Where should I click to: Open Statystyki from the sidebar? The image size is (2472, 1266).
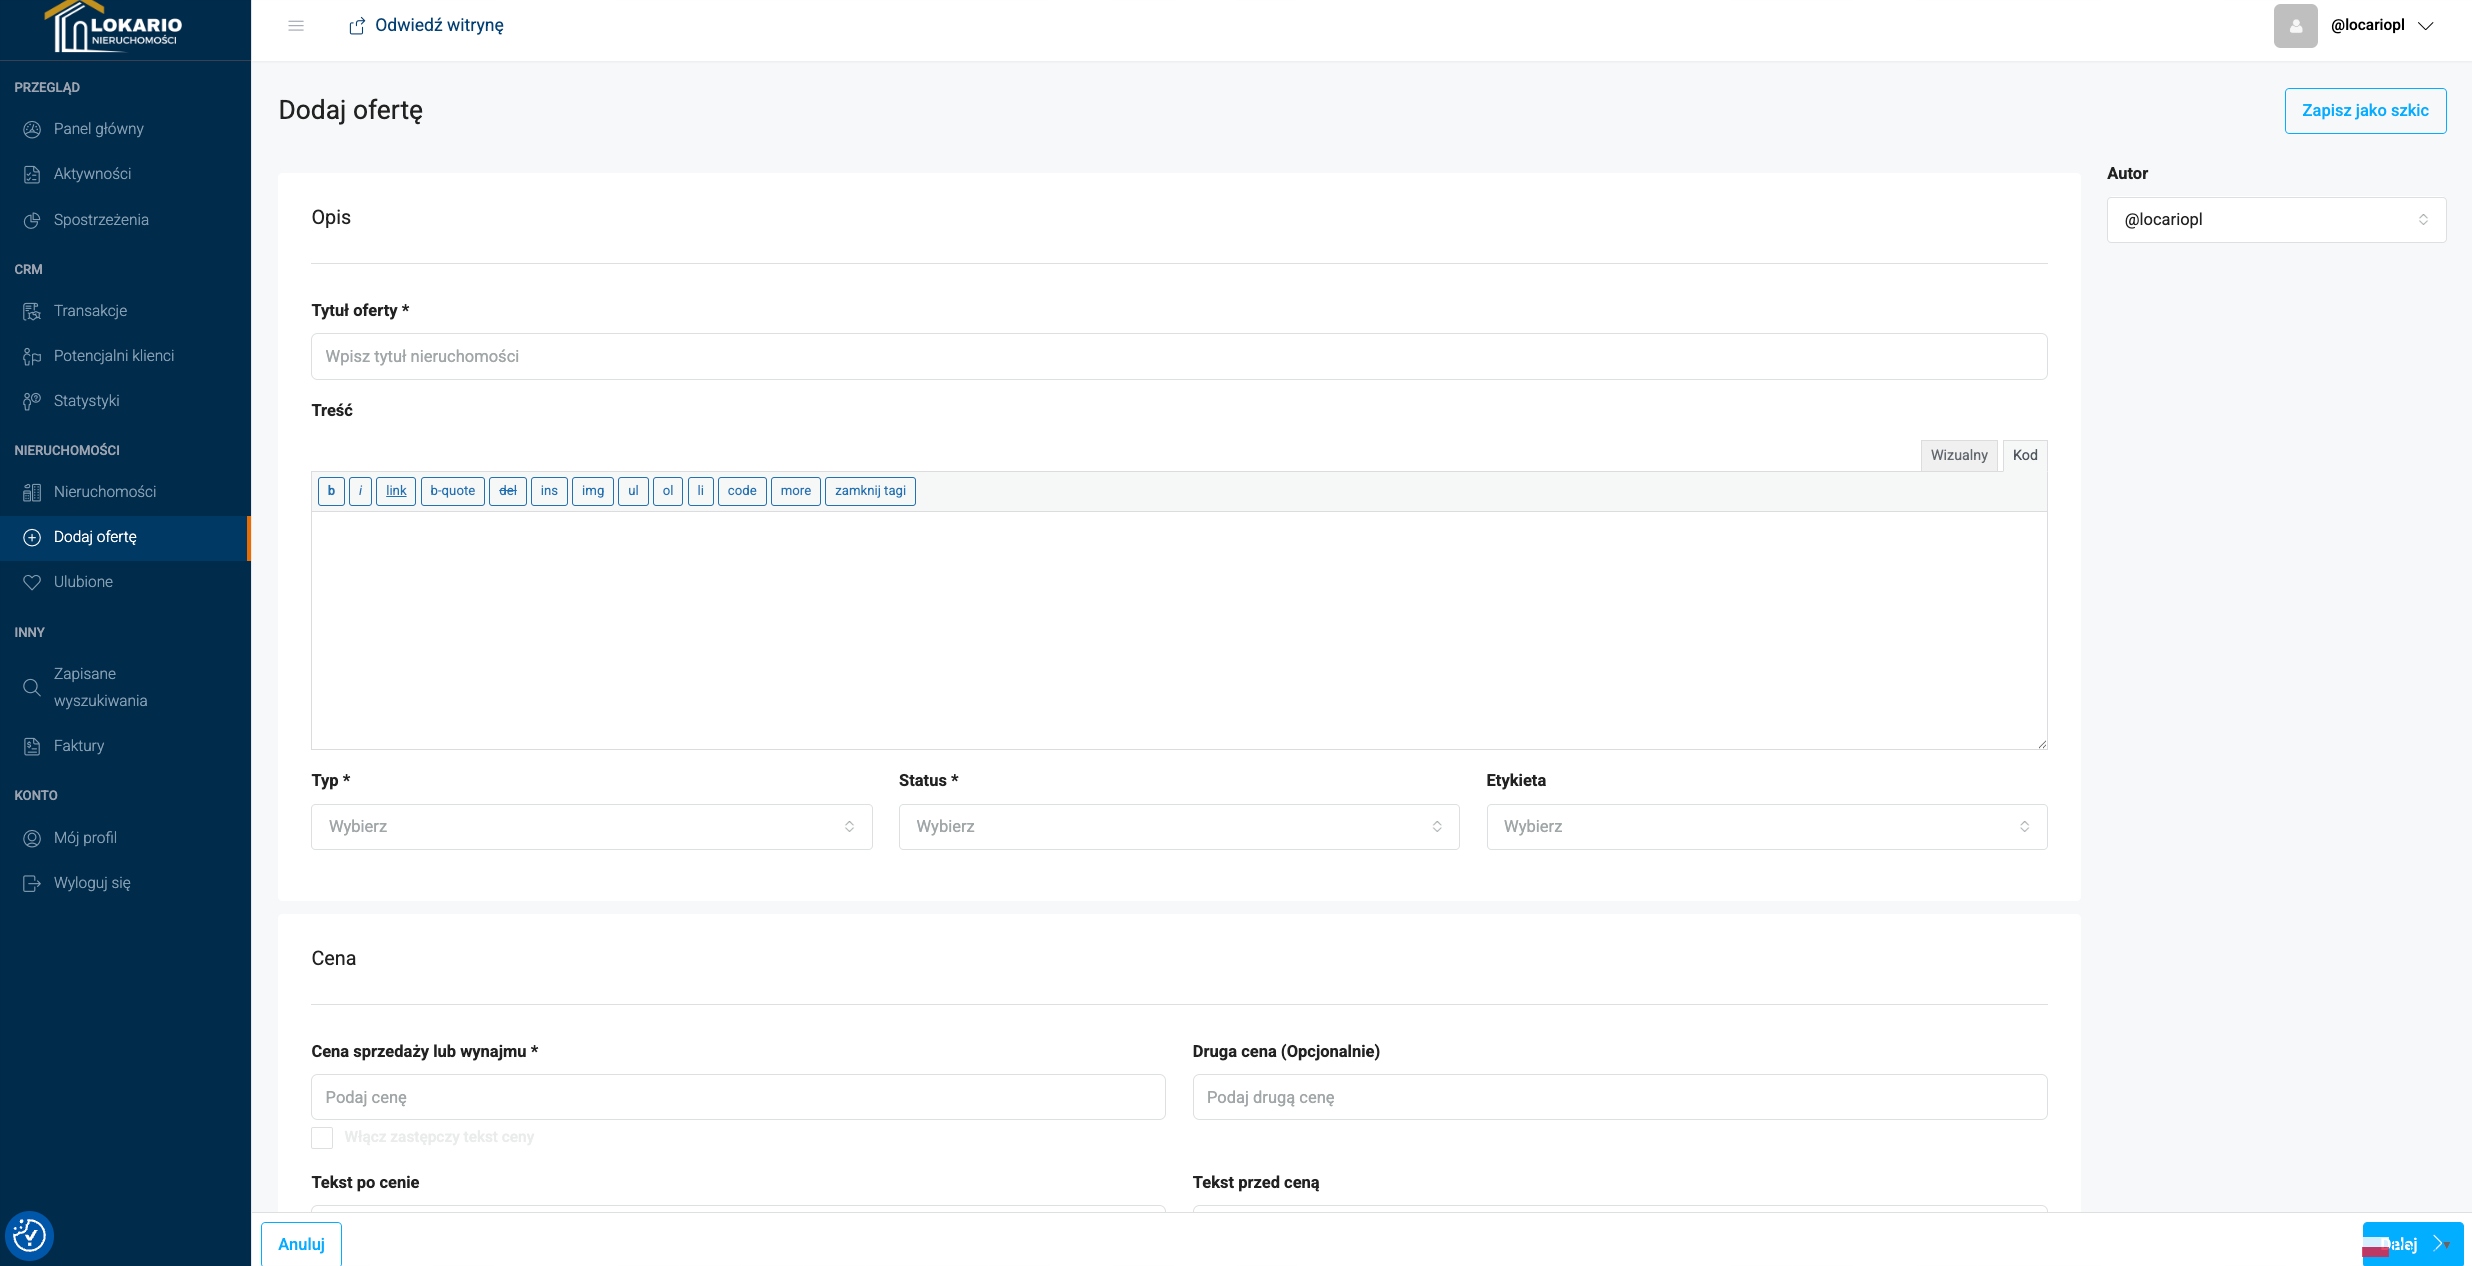click(x=86, y=401)
